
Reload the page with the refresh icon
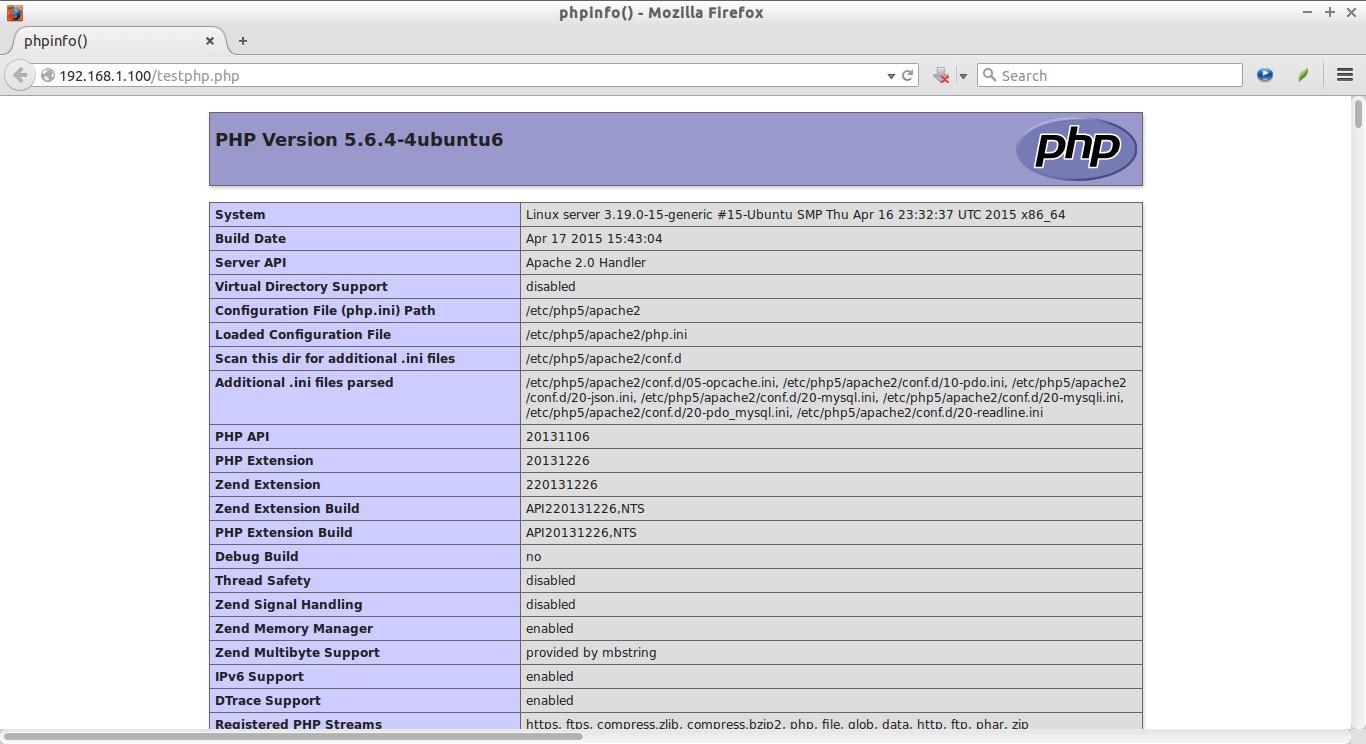pyautogui.click(x=908, y=75)
